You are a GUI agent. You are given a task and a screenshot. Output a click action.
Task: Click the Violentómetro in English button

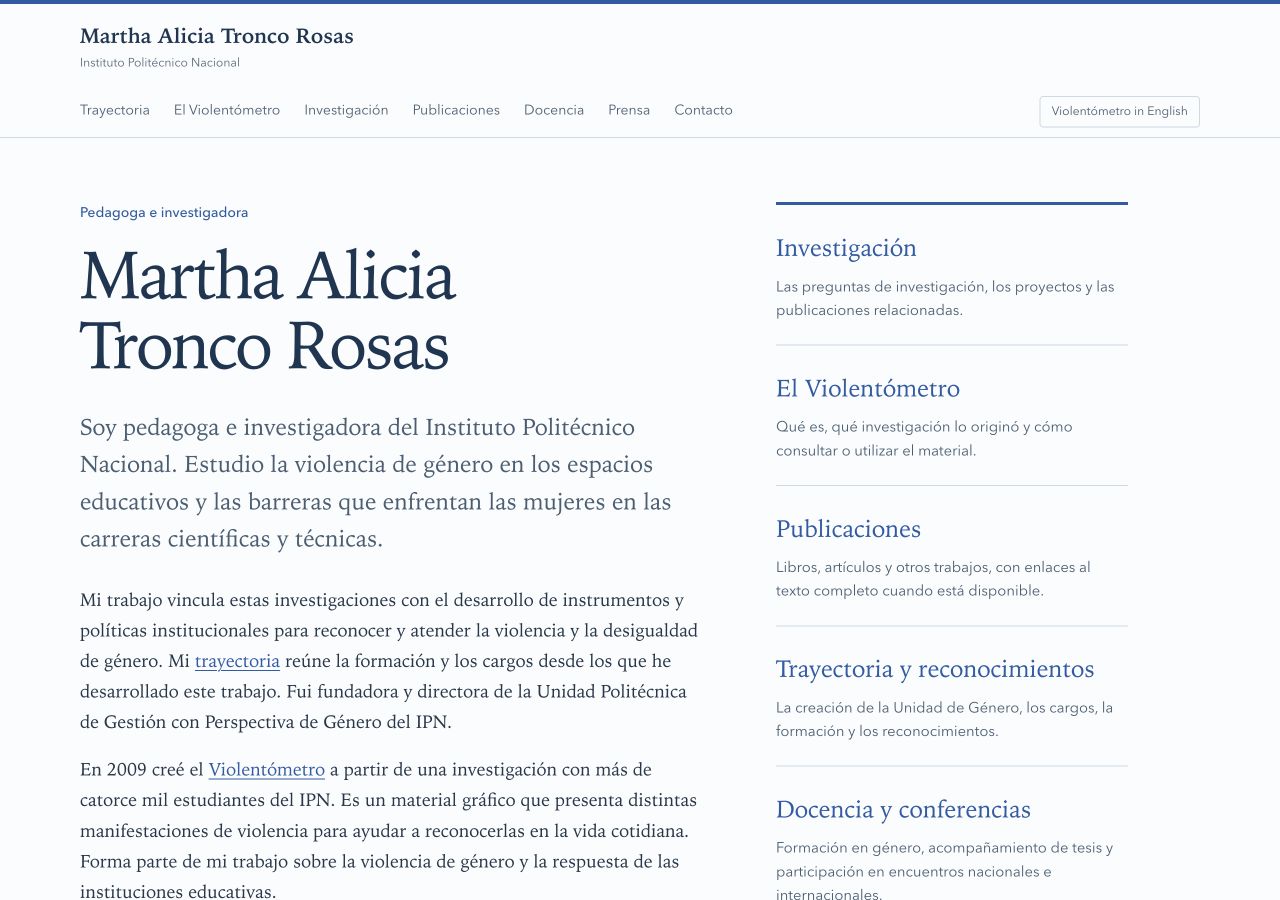[1119, 111]
